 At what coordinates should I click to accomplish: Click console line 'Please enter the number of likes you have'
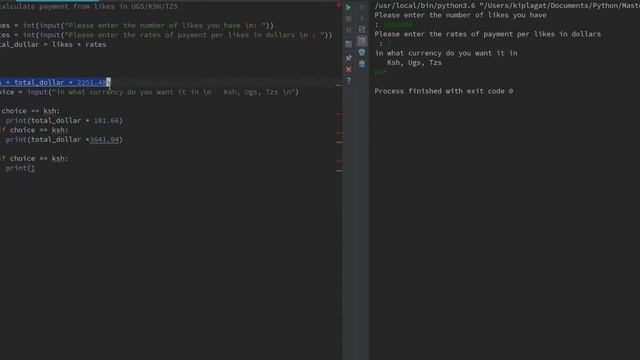460,15
